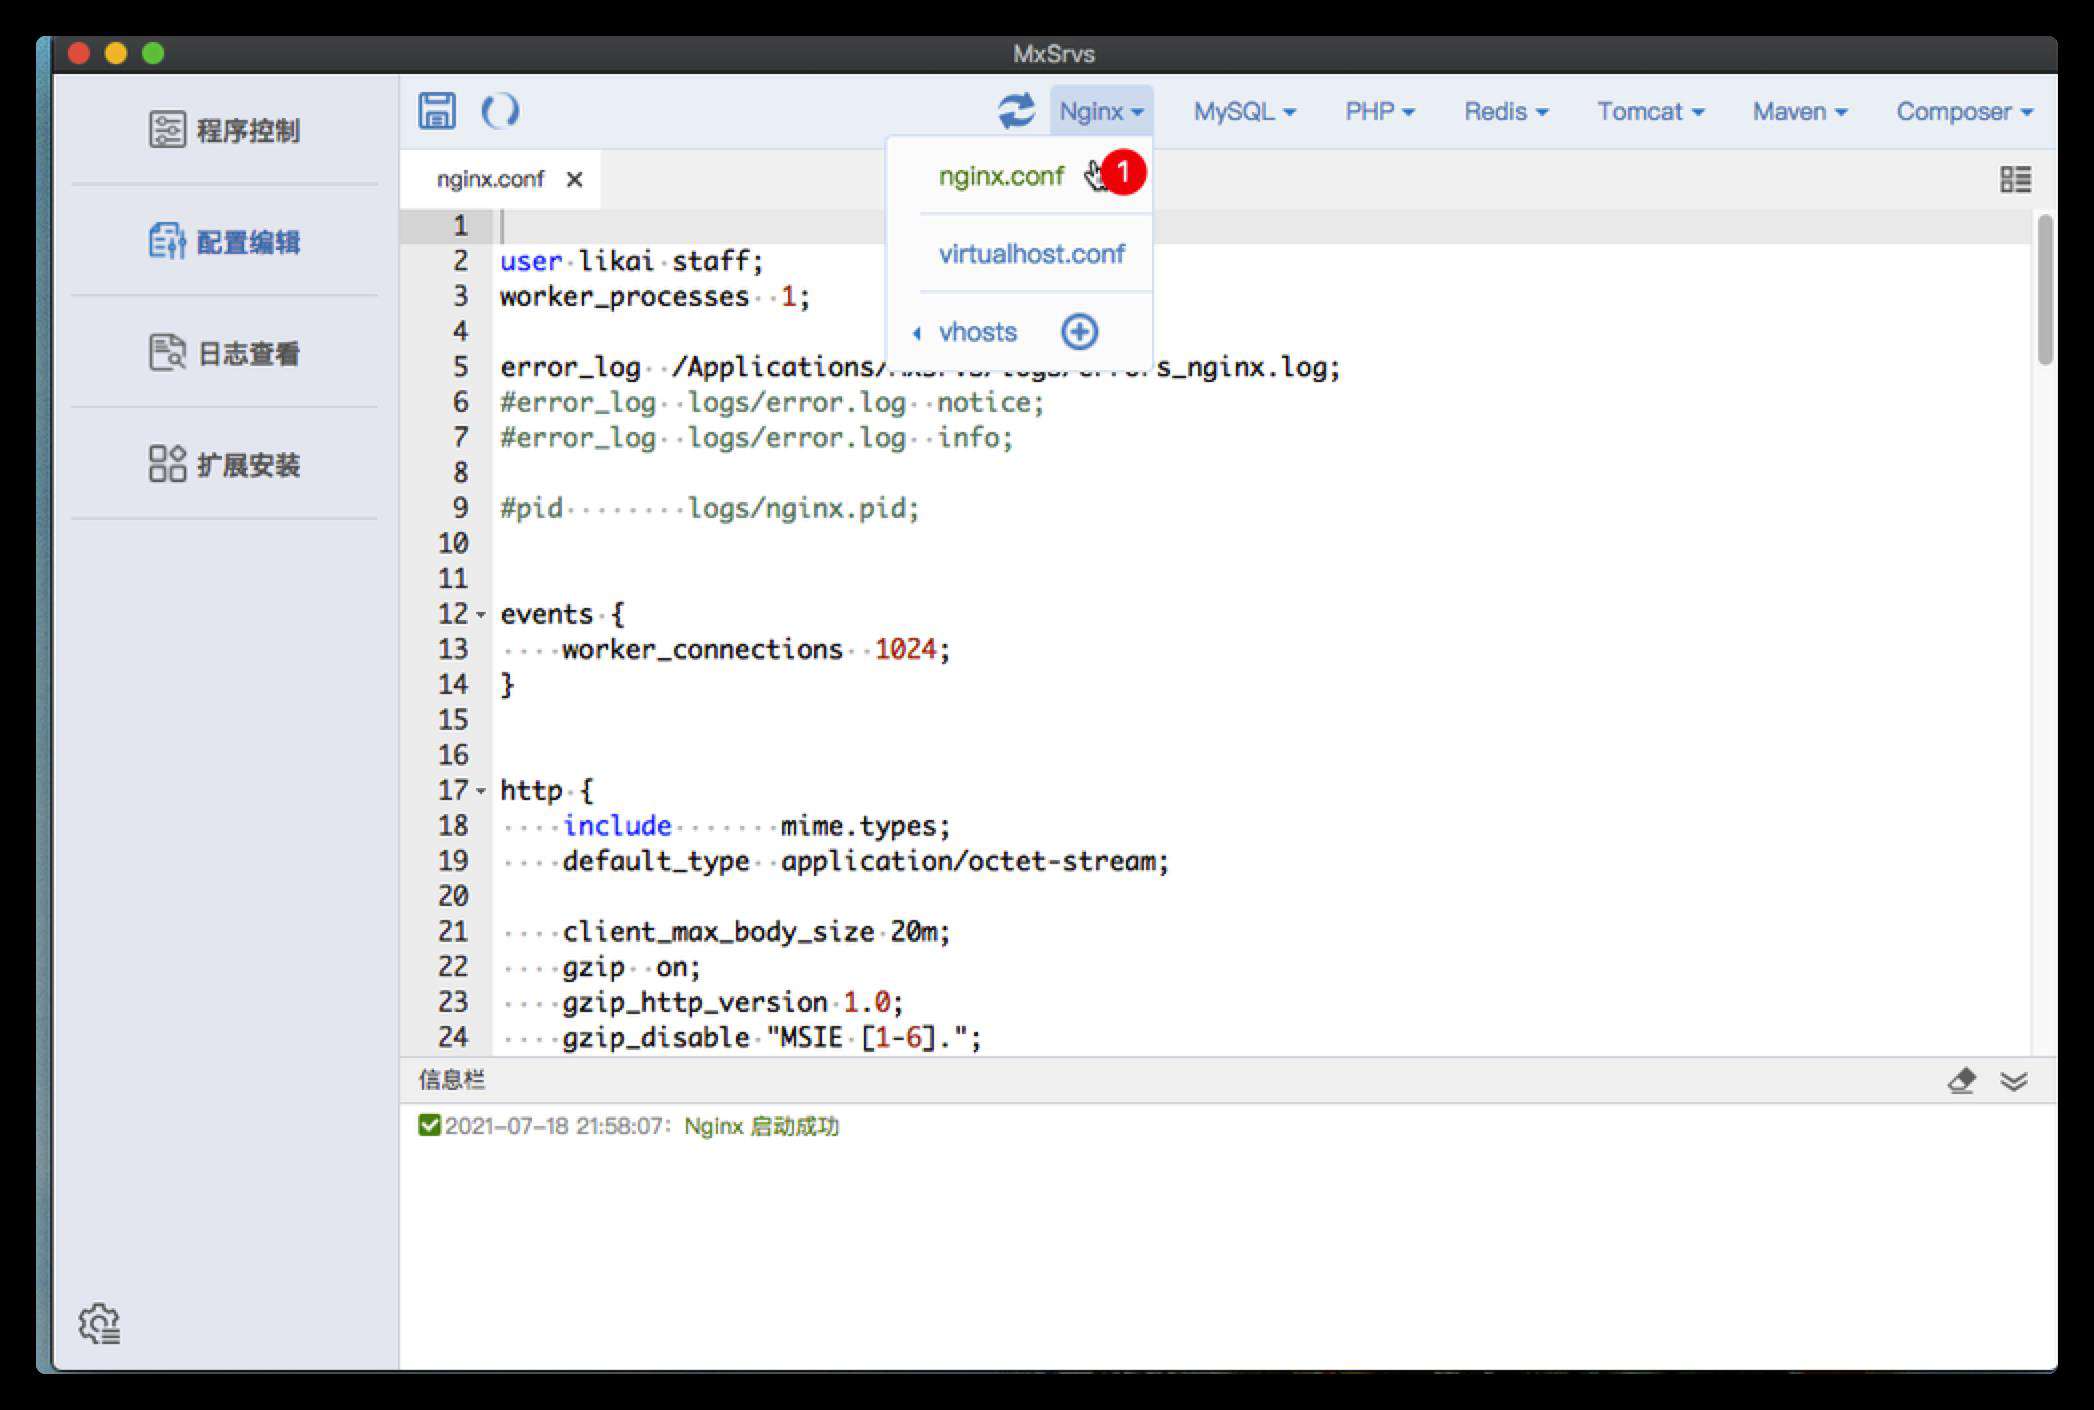Collapse the events block at line 12
The width and height of the screenshot is (2094, 1410).
[481, 614]
